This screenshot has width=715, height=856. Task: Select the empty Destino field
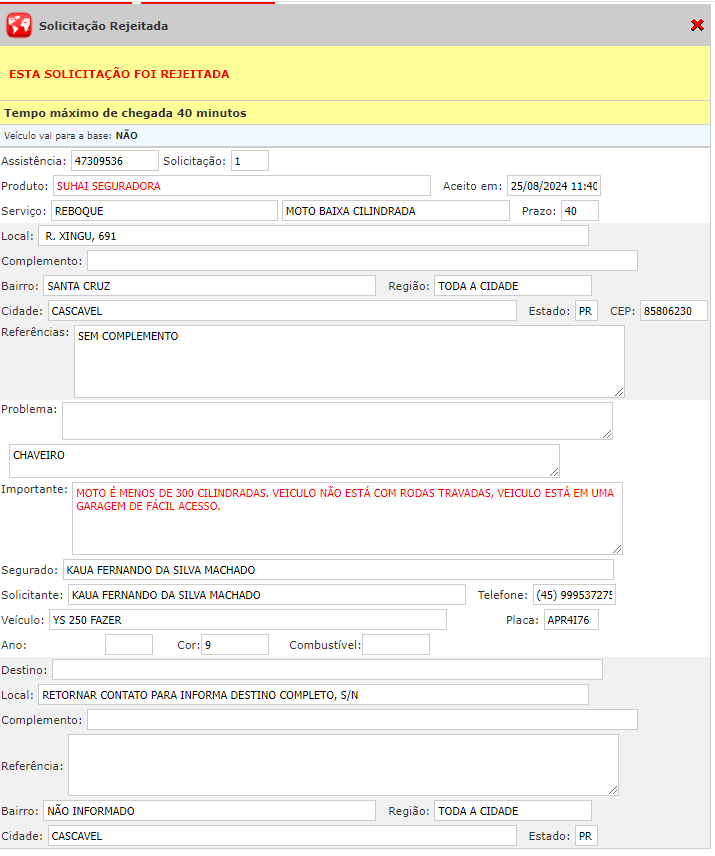point(327,670)
